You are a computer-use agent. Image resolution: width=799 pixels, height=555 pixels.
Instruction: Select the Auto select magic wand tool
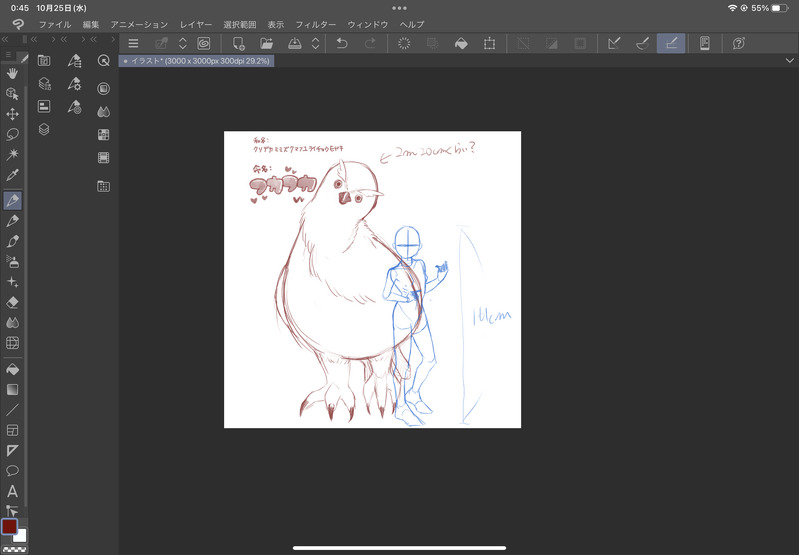point(13,155)
